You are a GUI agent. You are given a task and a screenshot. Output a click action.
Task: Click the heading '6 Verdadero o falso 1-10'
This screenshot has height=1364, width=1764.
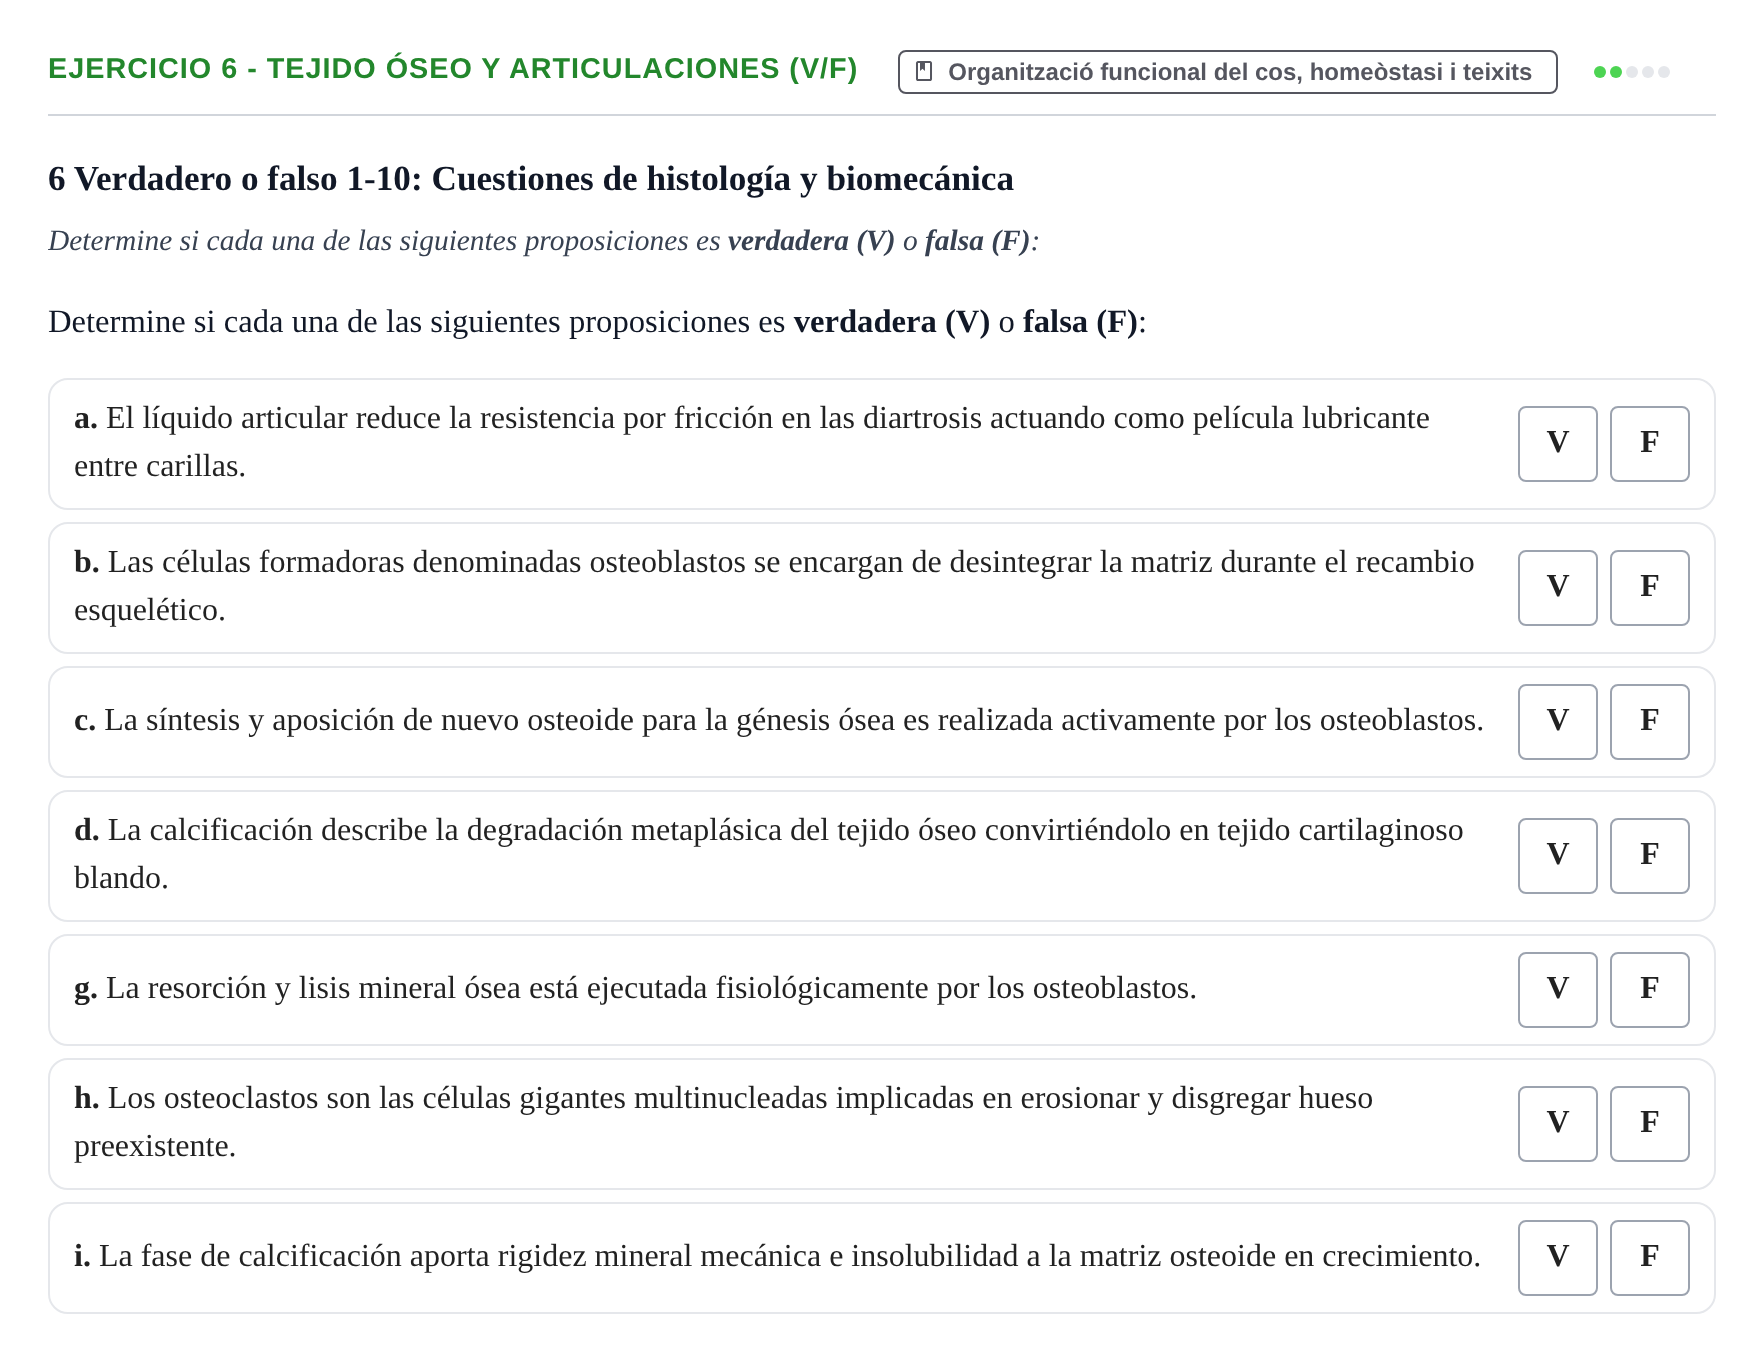pos(530,179)
